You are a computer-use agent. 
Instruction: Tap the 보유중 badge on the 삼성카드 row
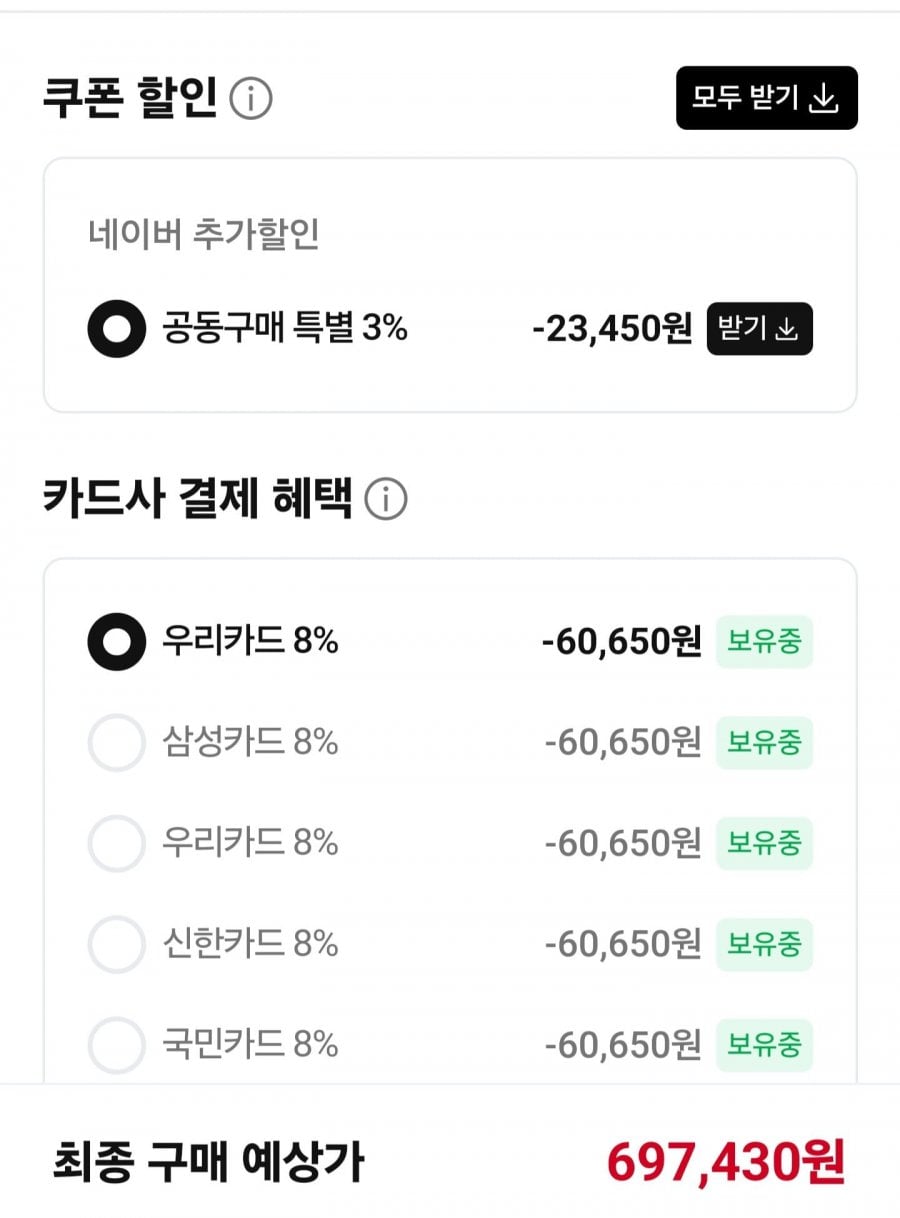click(x=764, y=742)
